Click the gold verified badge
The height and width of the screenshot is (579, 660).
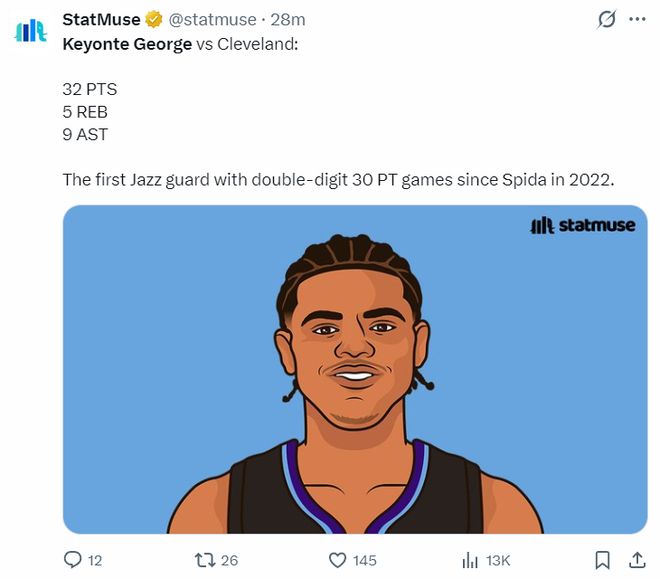(154, 19)
